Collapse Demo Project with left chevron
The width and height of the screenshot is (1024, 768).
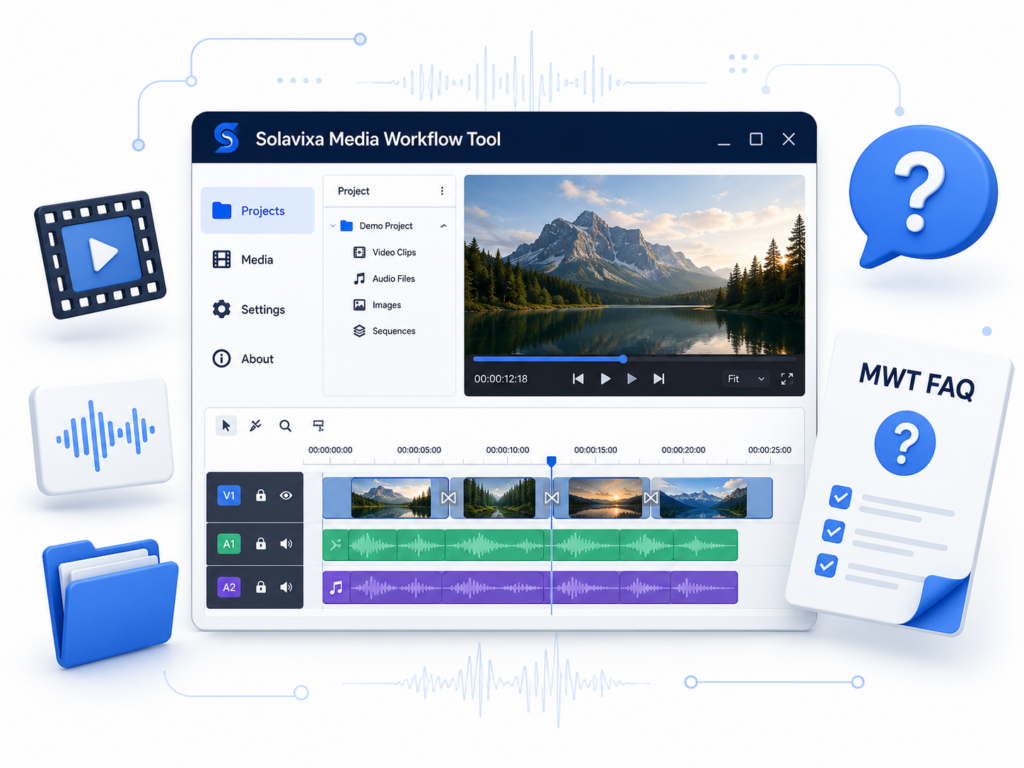click(x=332, y=226)
